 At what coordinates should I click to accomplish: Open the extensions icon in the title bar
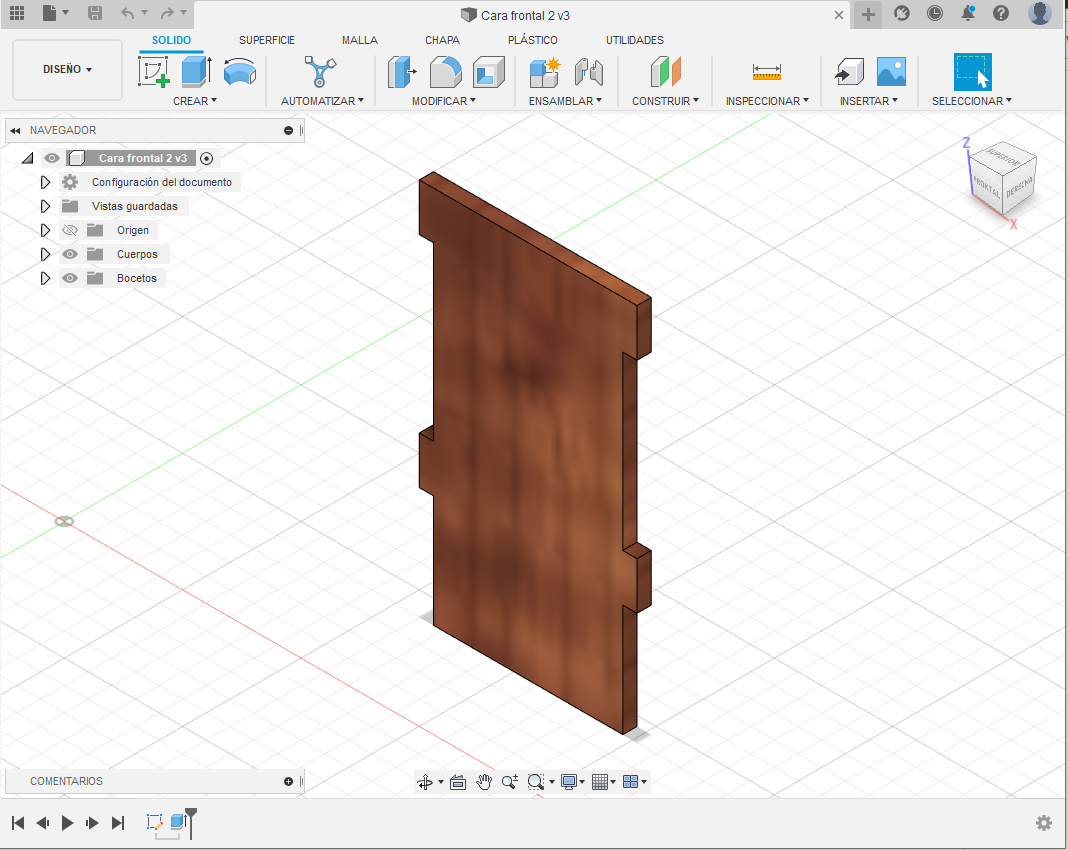[x=902, y=13]
